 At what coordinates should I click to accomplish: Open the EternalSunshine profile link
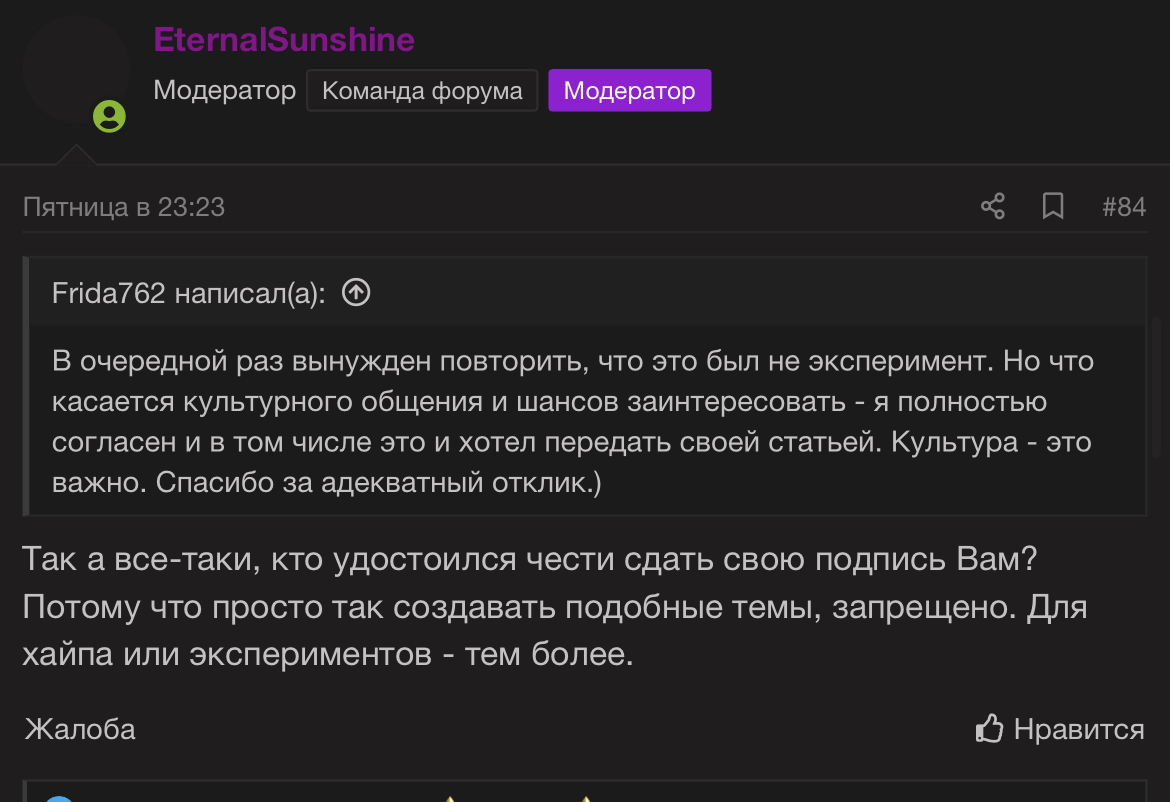pyautogui.click(x=284, y=40)
